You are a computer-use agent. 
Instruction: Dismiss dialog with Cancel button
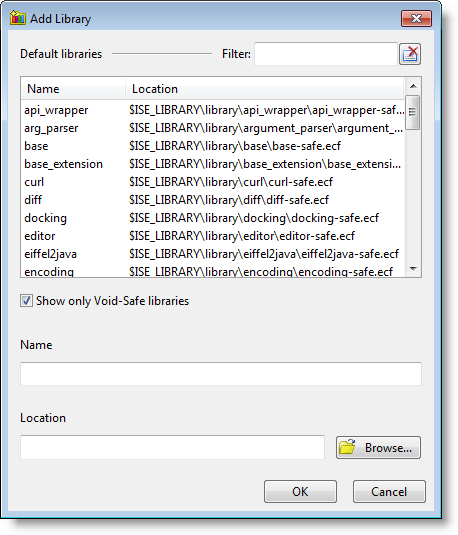pos(389,492)
